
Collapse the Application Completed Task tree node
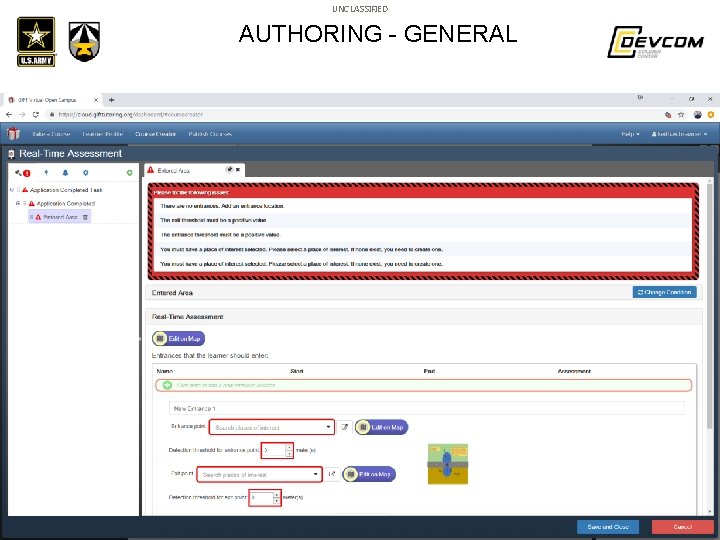click(12, 190)
